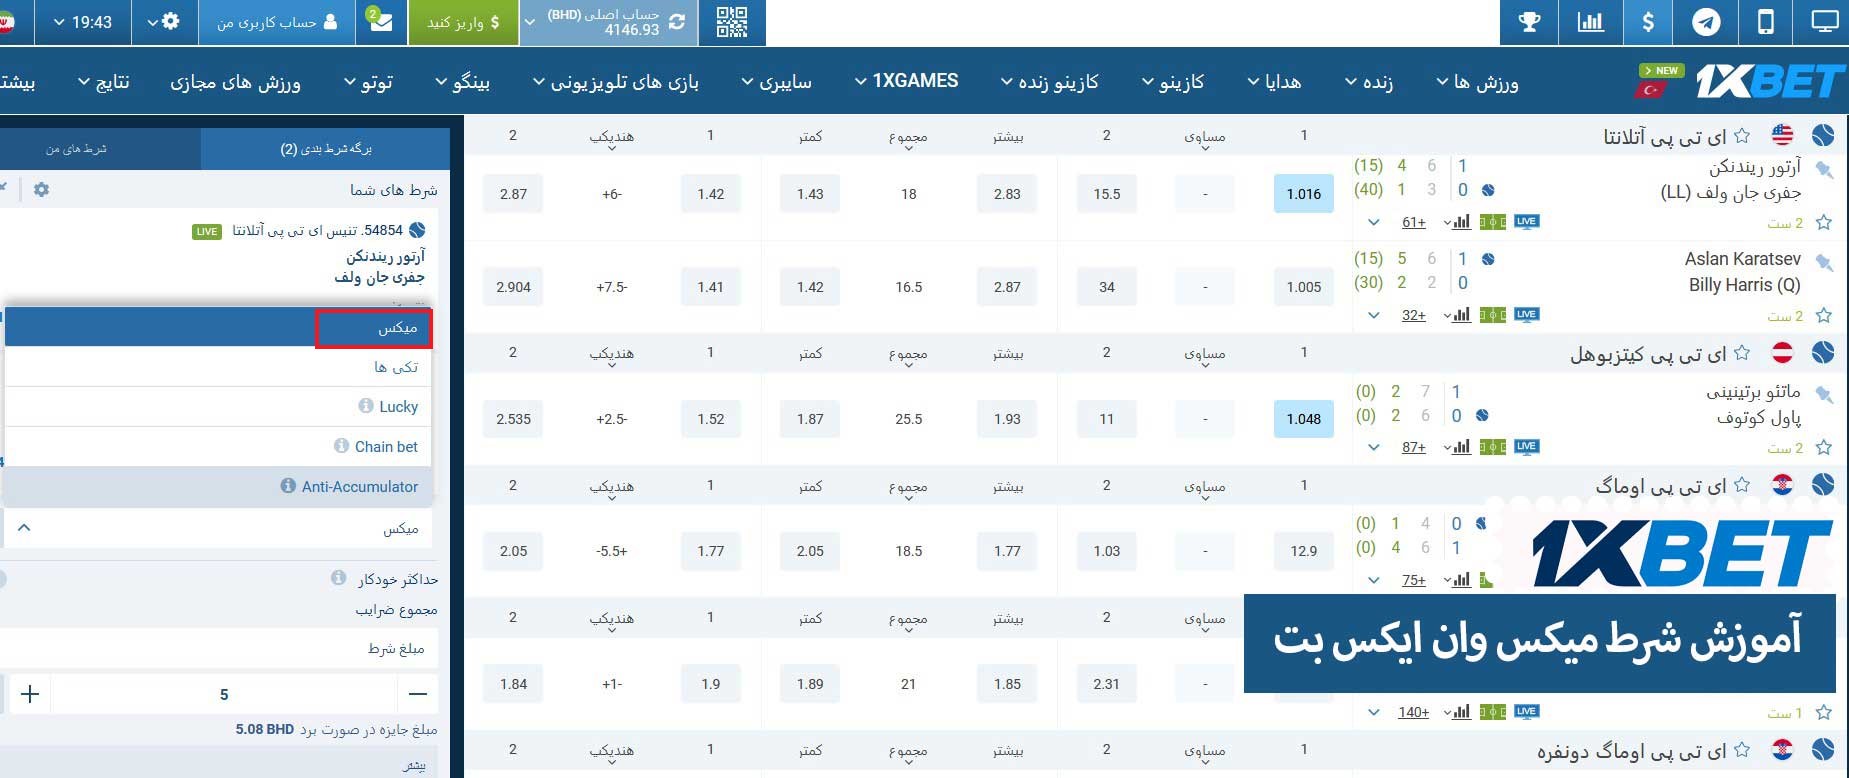Click the trophy icon in top bar
Image resolution: width=1849 pixels, height=778 pixels.
pyautogui.click(x=1529, y=22)
